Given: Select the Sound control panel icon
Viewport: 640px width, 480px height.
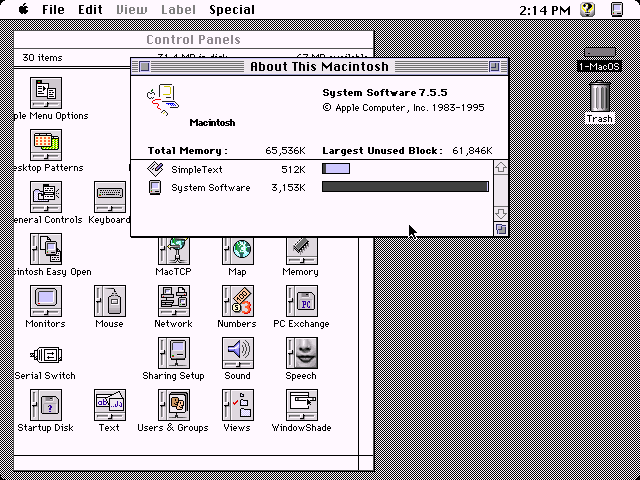Looking at the screenshot, I should coord(238,353).
